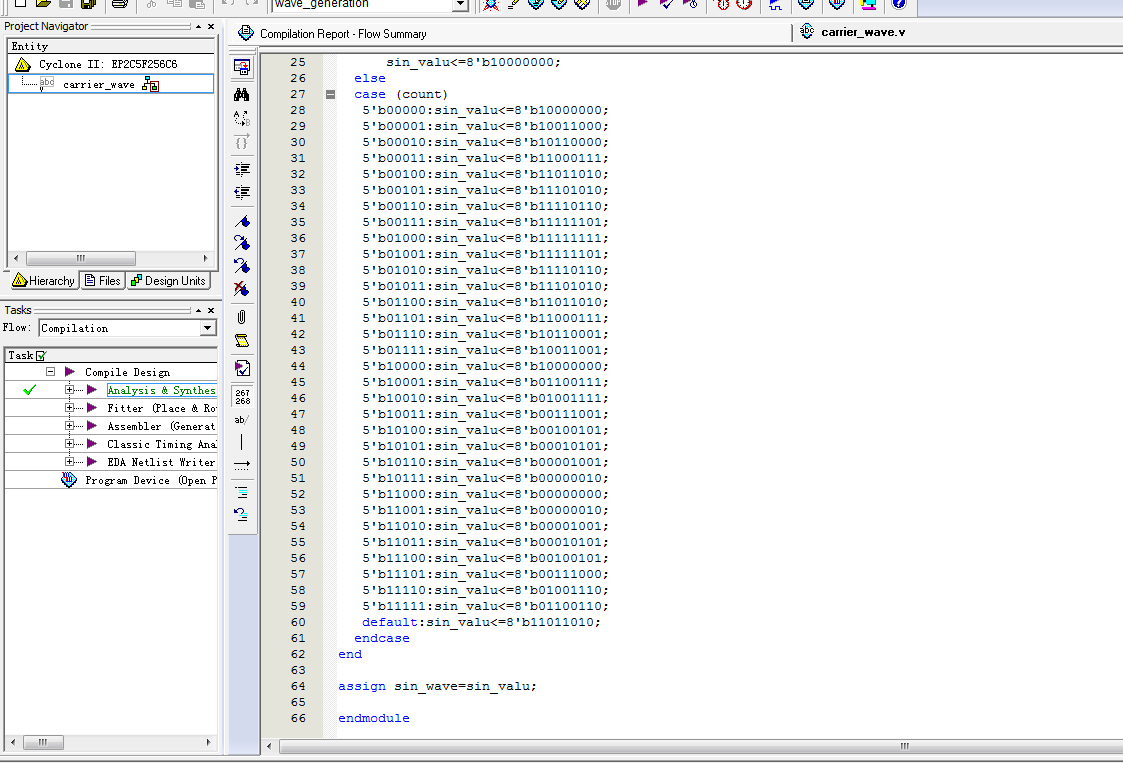Expand the Fitter task node
Image resolution: width=1123 pixels, height=763 pixels.
(70, 408)
